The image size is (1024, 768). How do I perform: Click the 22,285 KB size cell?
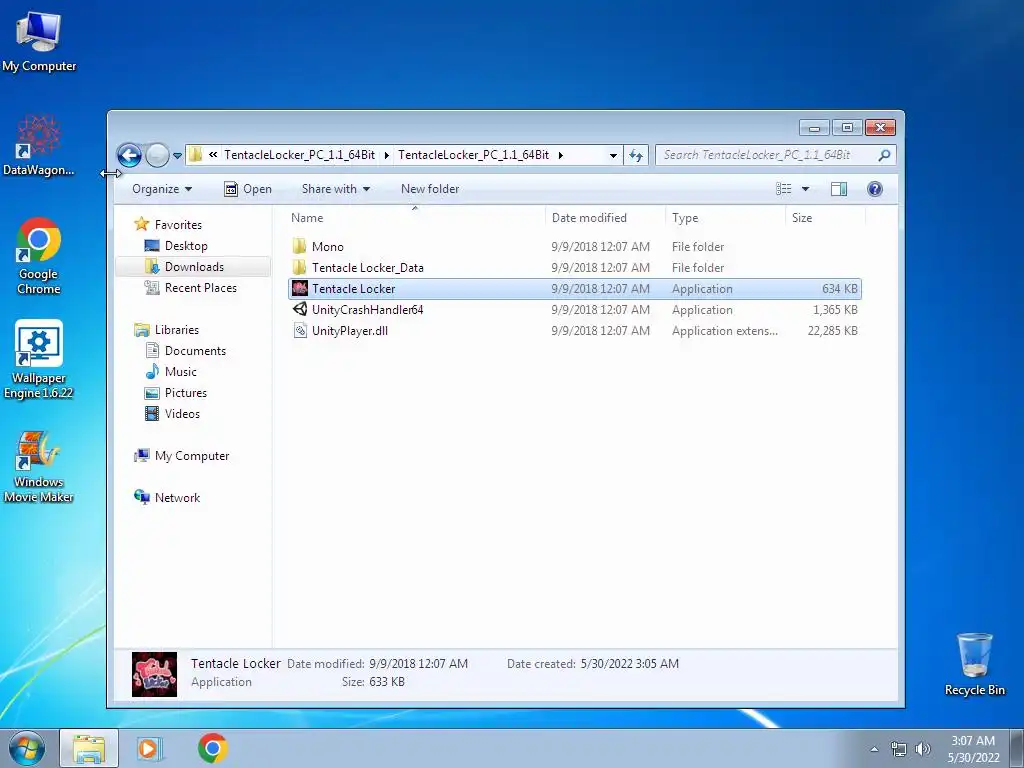(x=832, y=330)
